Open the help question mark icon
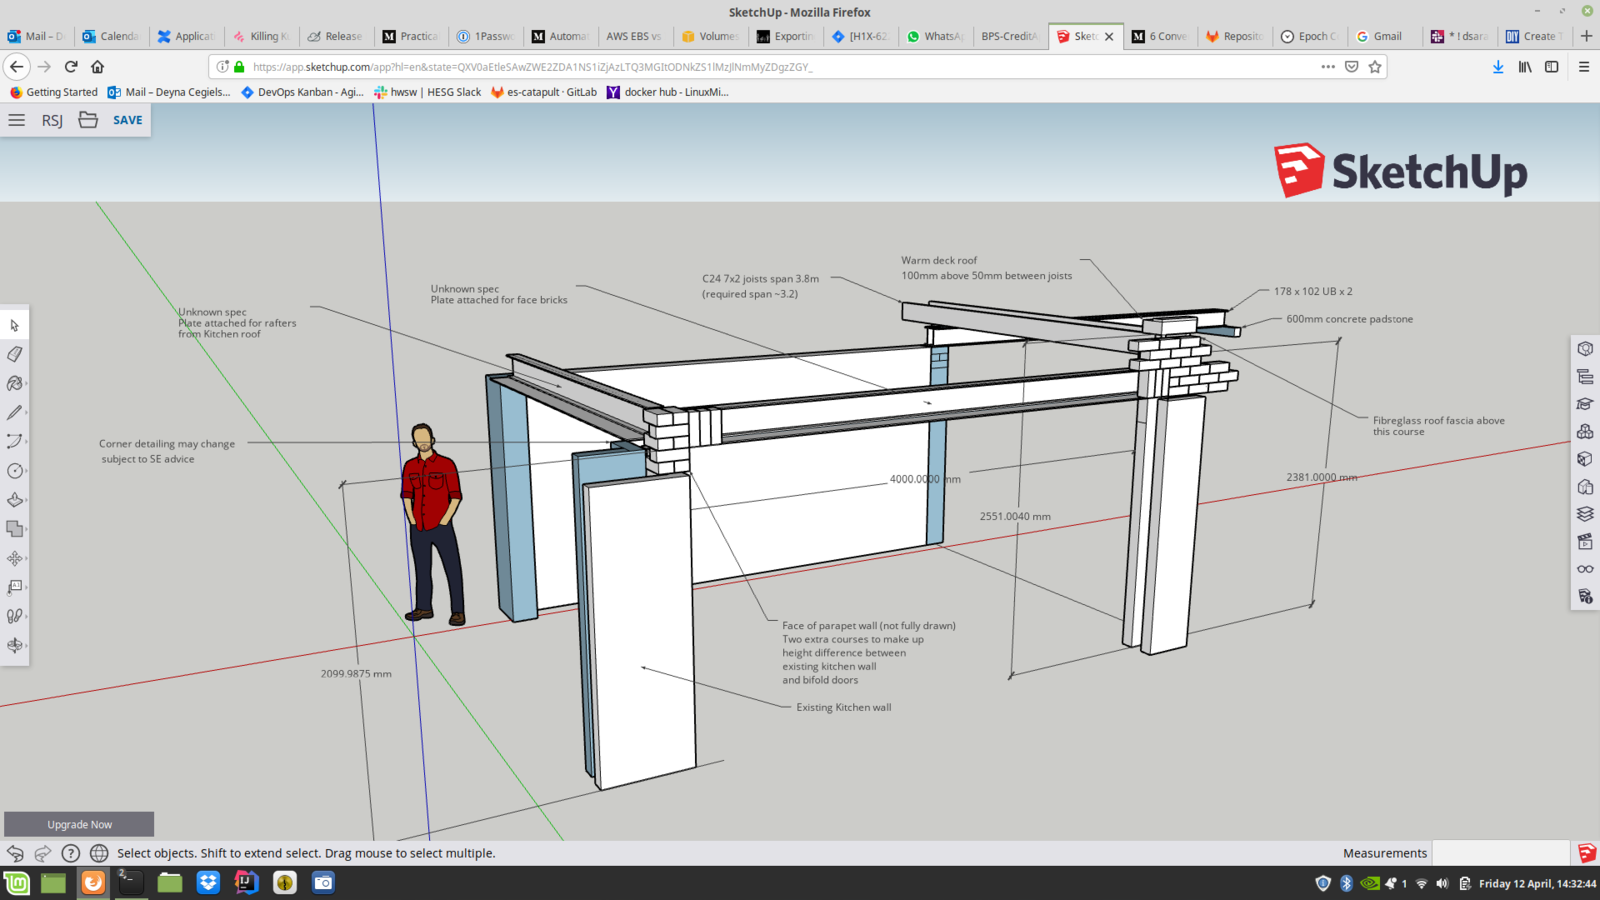 click(x=70, y=853)
